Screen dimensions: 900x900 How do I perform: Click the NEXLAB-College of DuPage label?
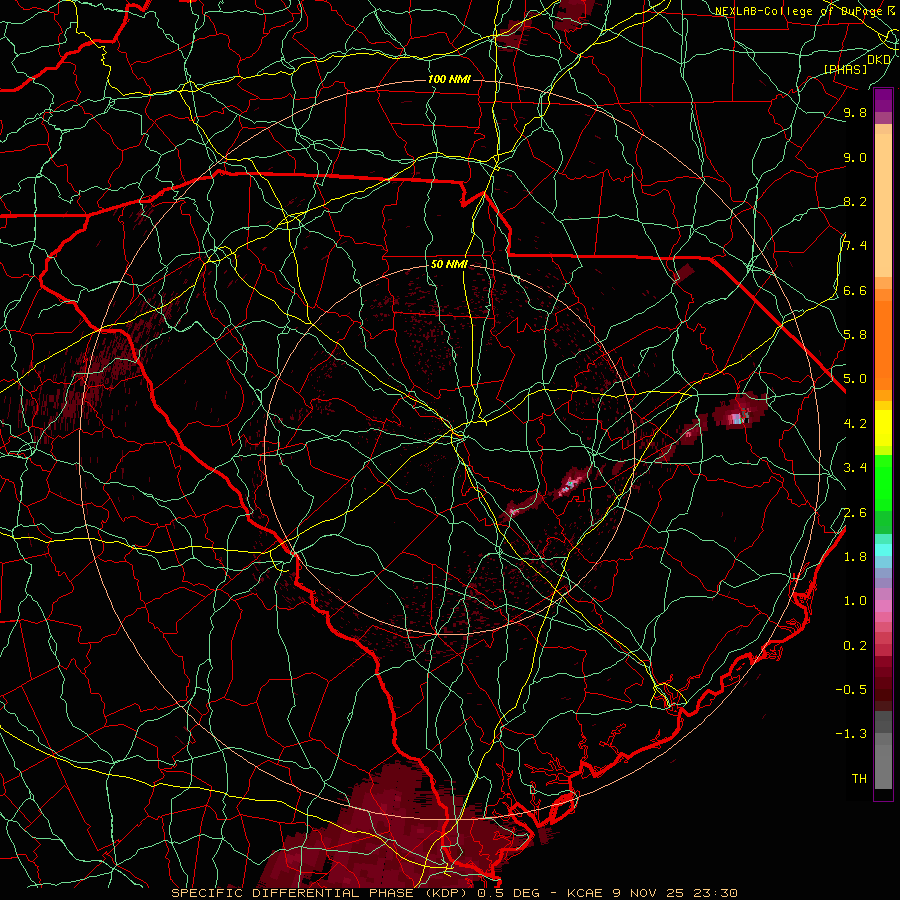point(806,11)
